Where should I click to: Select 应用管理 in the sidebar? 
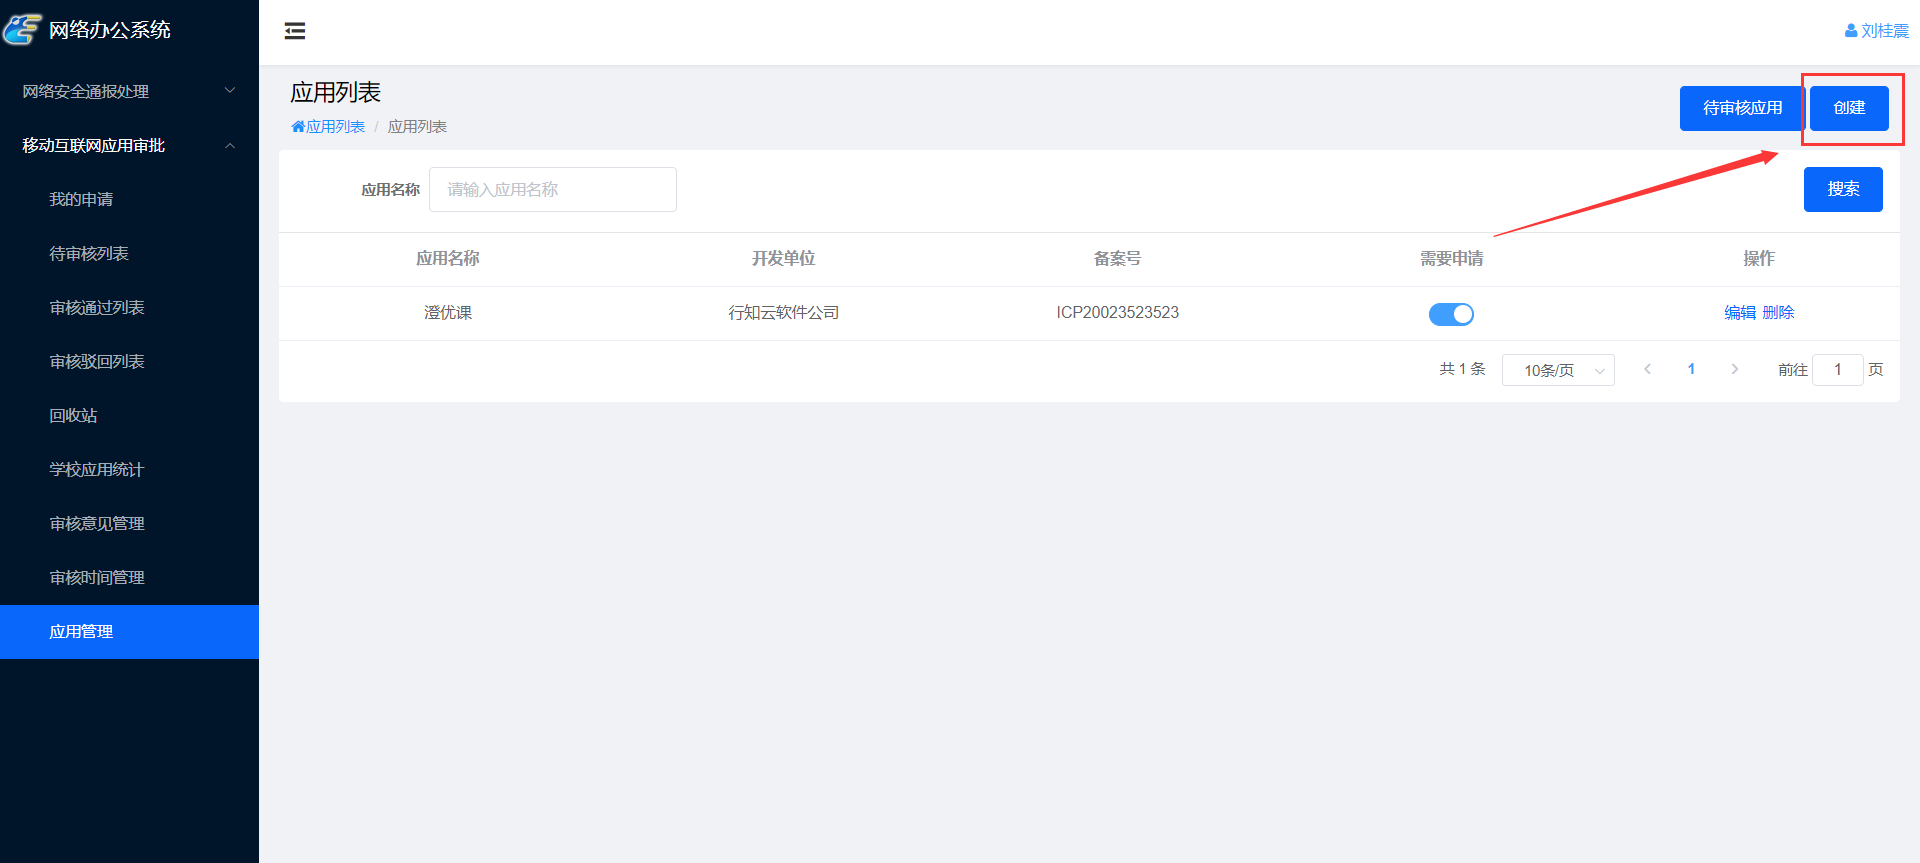129,631
